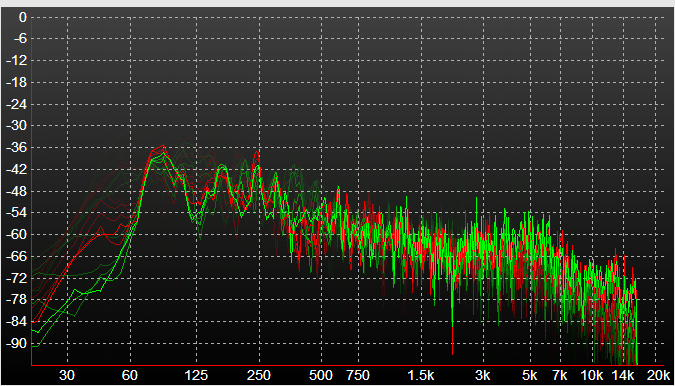Click the -48 dB axis label
This screenshot has width=675, height=386.
16,191
